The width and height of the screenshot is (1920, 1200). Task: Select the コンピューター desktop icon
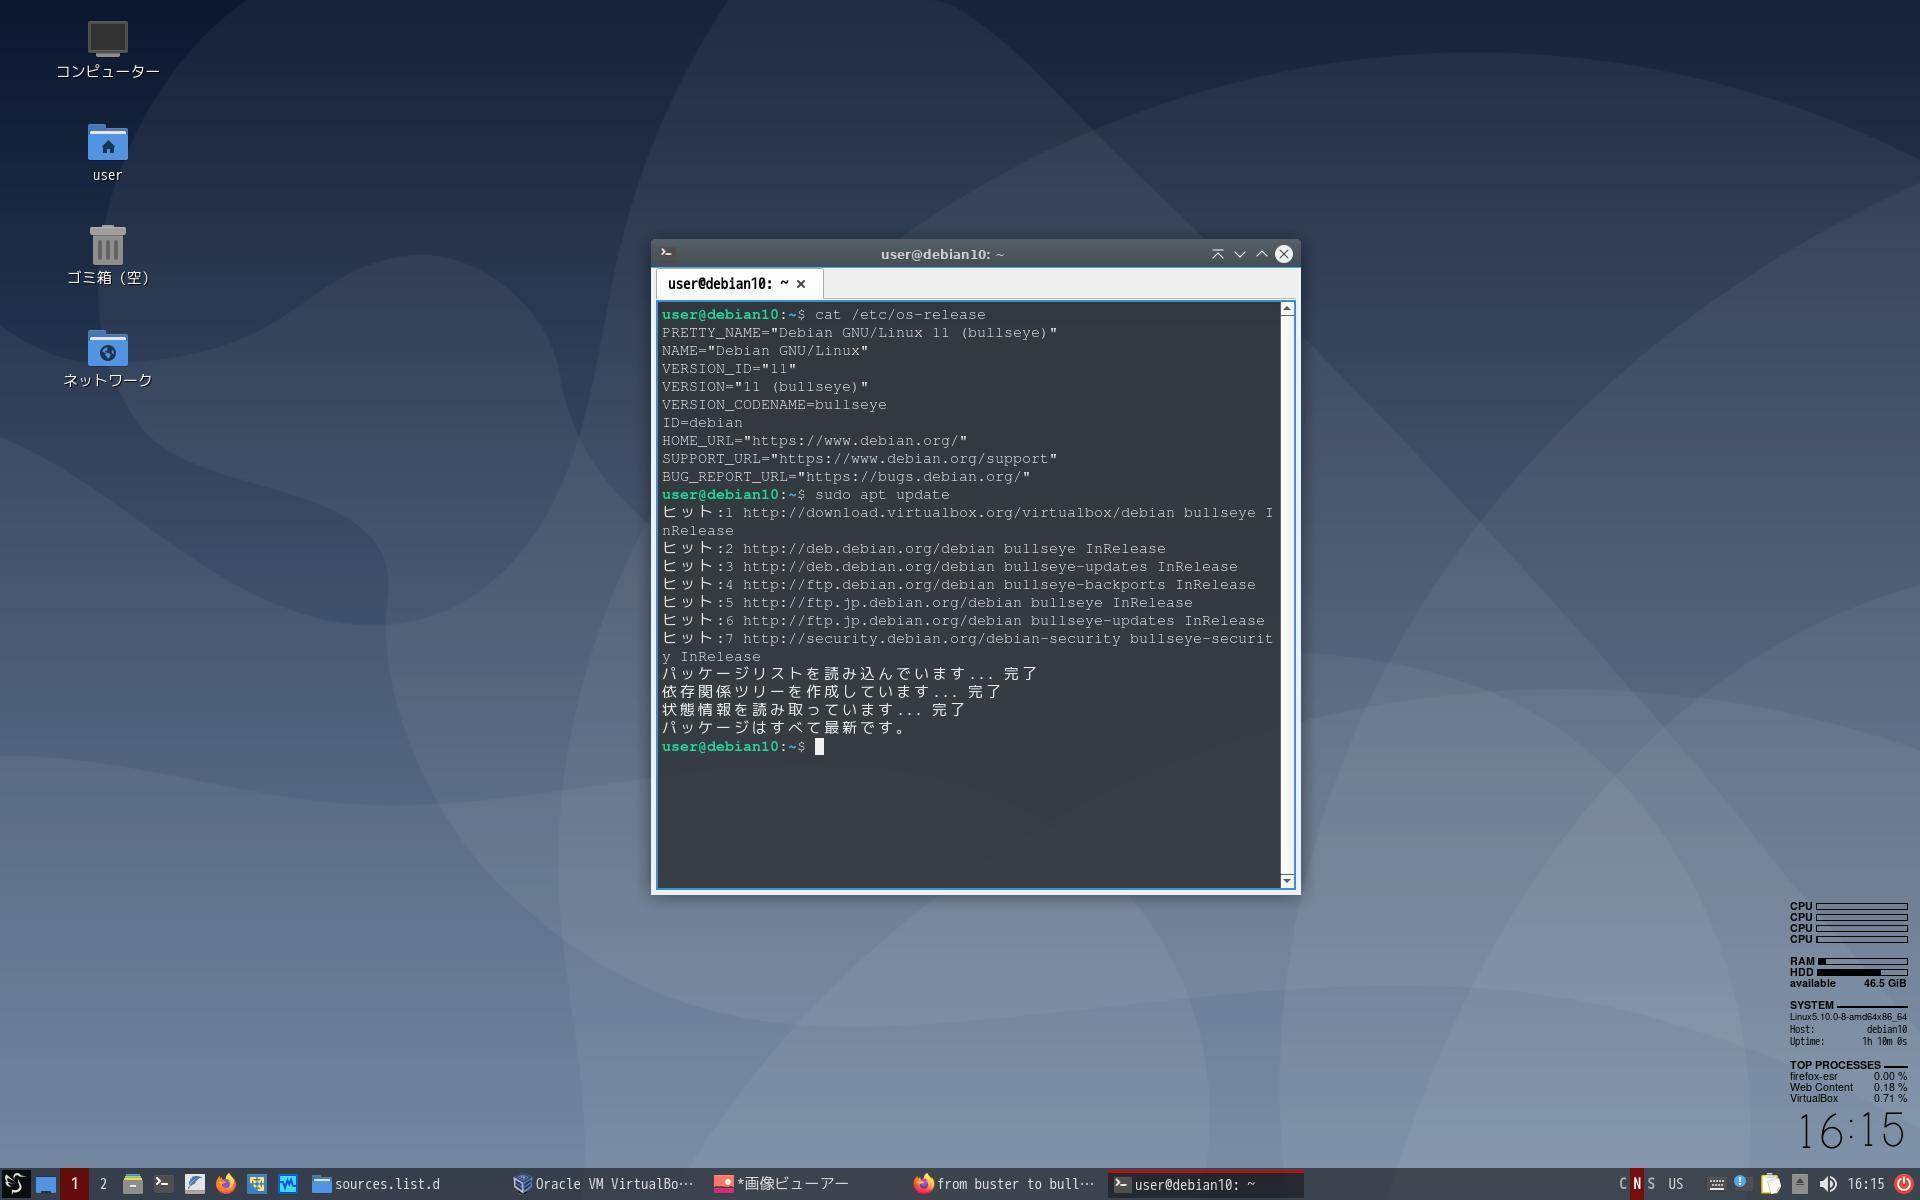click(x=107, y=50)
